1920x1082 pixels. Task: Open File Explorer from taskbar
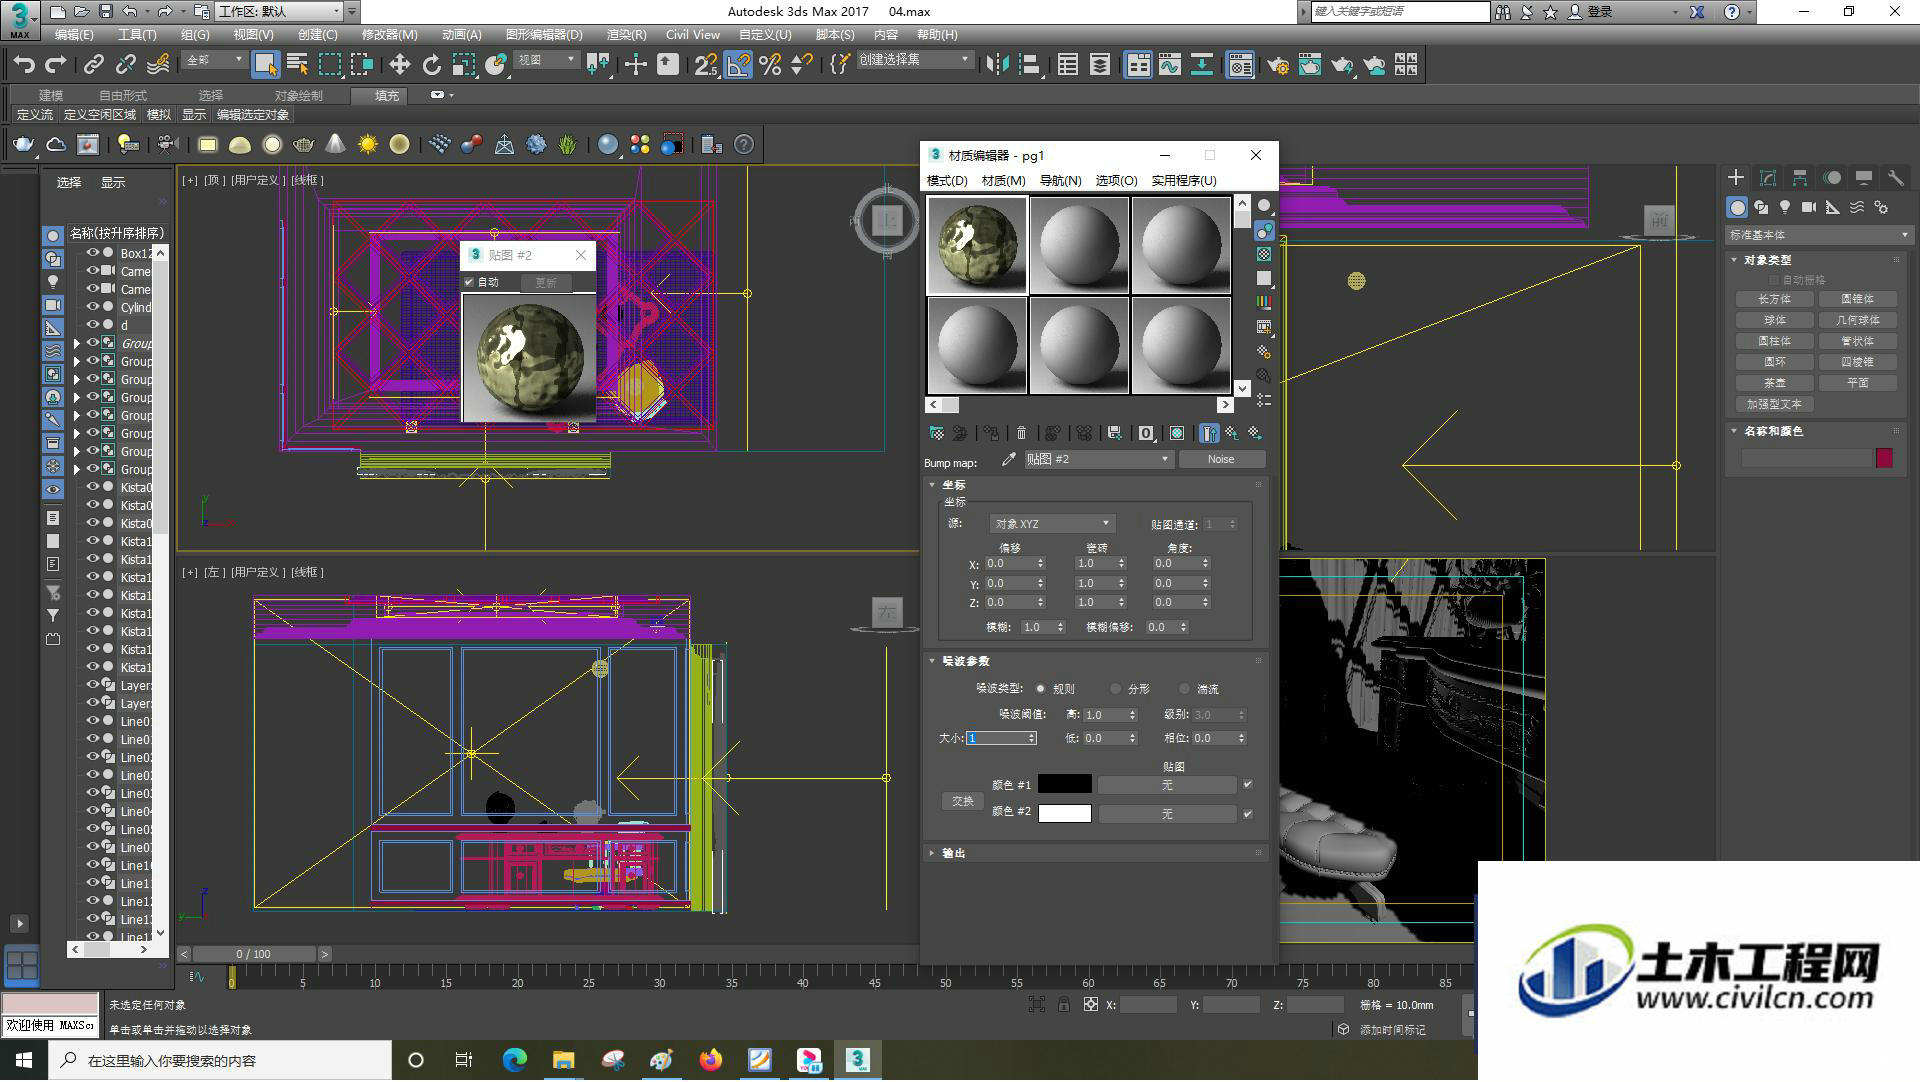click(x=564, y=1060)
